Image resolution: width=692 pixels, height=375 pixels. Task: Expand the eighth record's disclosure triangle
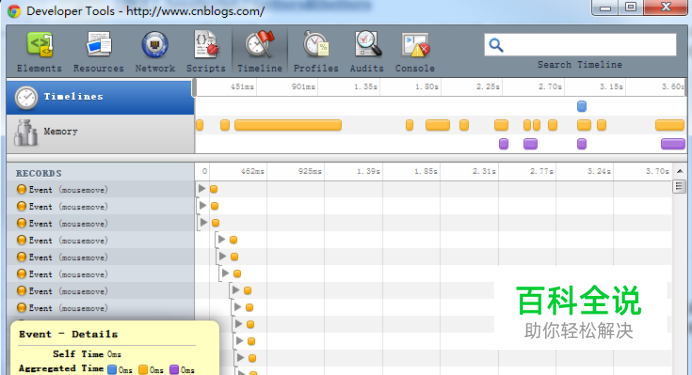[237, 307]
